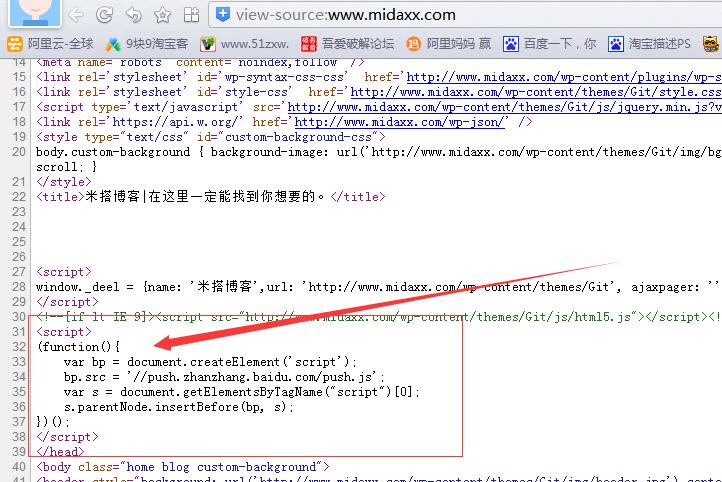The width and height of the screenshot is (722, 482).
Task: Open www.51zxw. bookmark
Action: 245,44
